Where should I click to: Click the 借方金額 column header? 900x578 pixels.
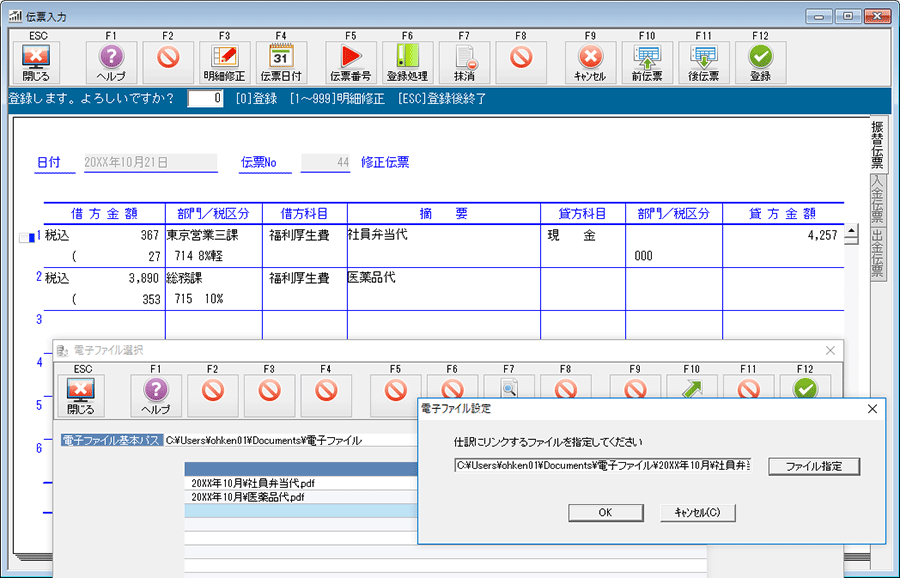pos(104,214)
